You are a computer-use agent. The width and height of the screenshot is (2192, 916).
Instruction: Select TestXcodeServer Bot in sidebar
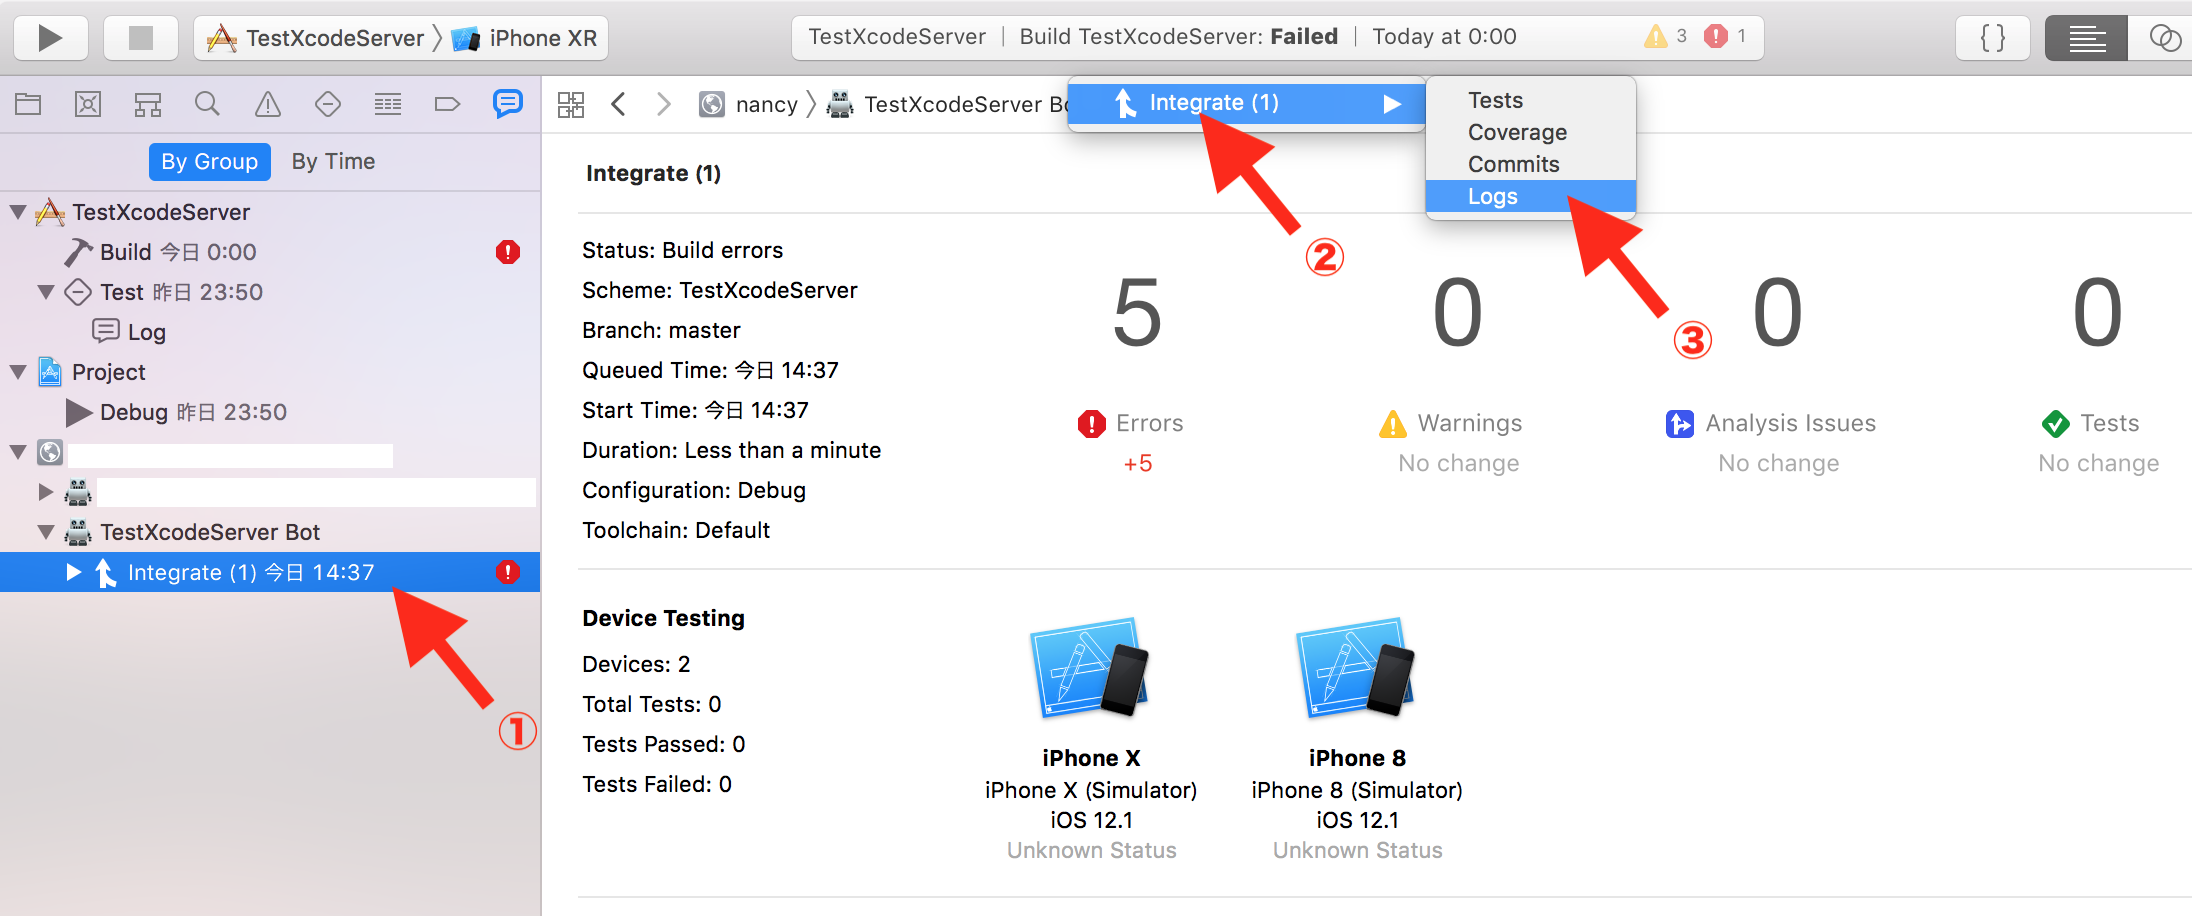[210, 532]
